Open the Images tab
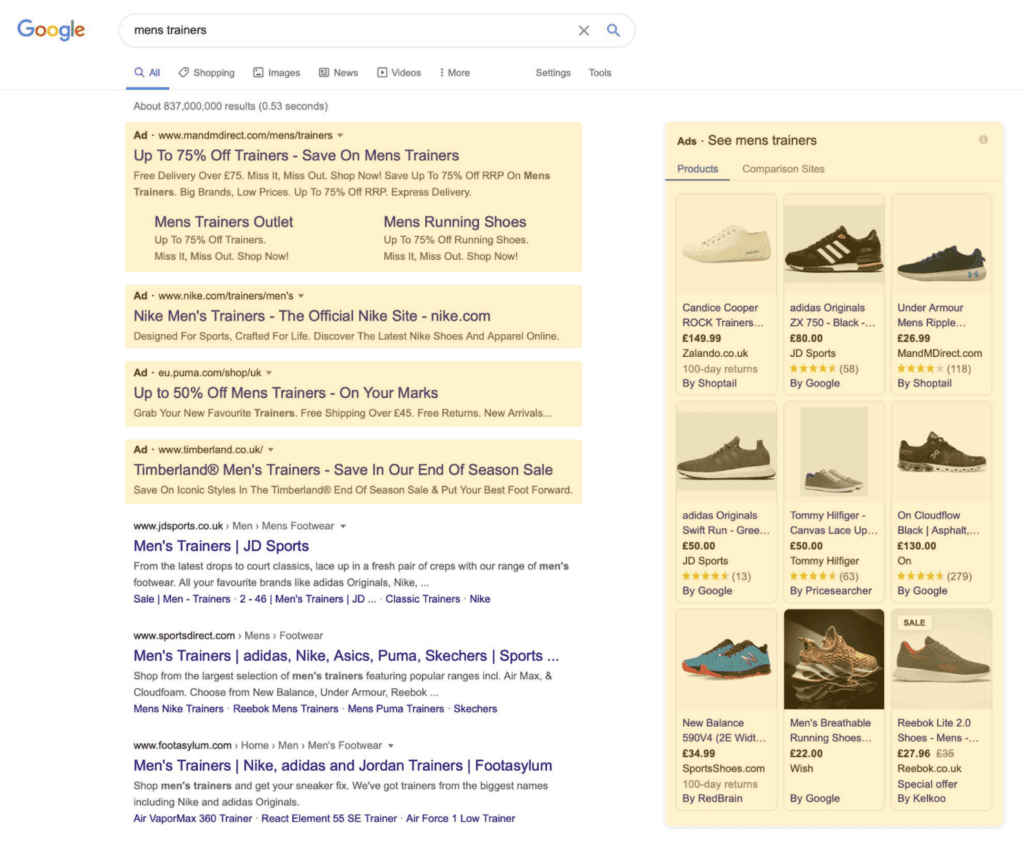Viewport: 1024px width, 868px height. click(277, 72)
